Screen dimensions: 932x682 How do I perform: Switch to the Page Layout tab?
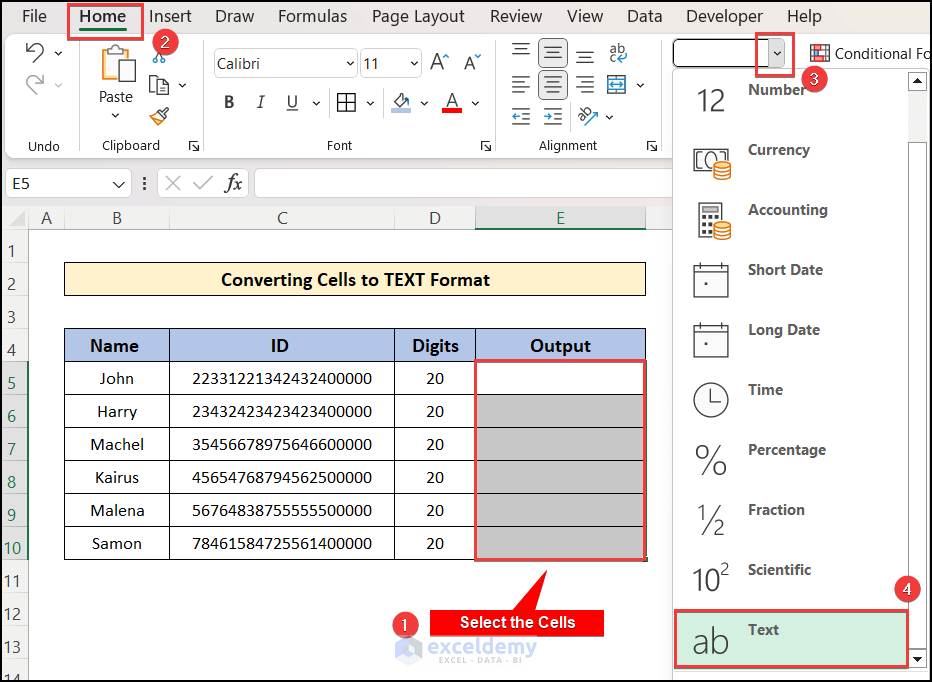click(418, 16)
